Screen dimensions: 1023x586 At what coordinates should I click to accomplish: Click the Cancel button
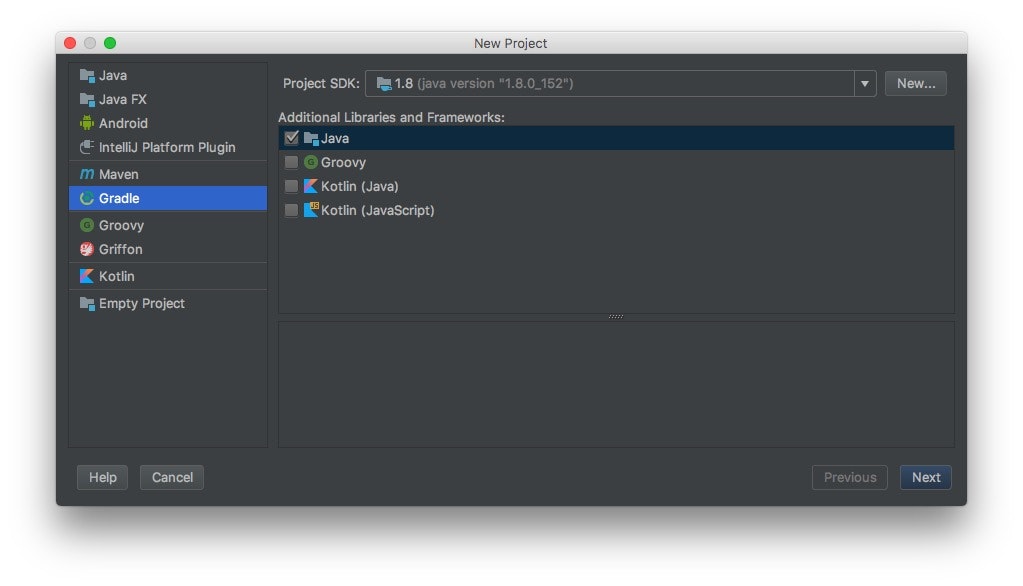tap(172, 477)
